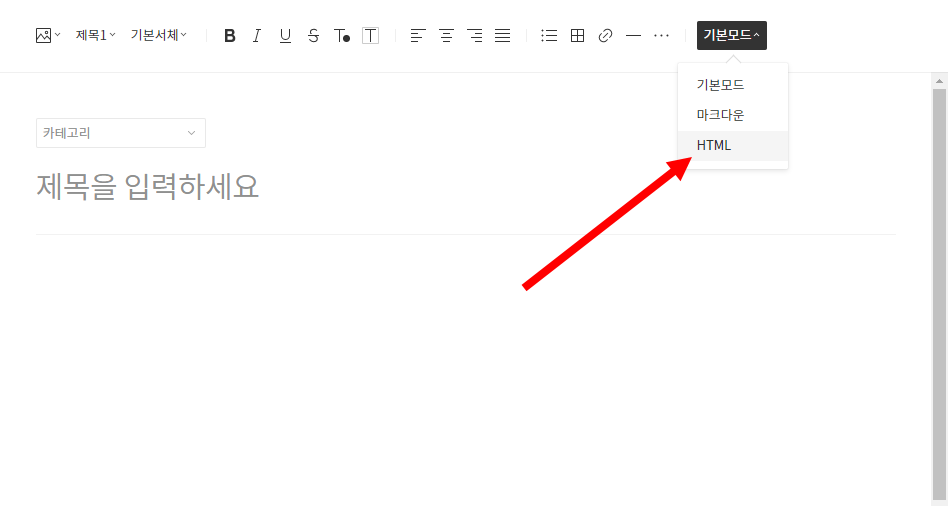Click the vertical scrollbar thumb
948x506 pixels.
(939, 295)
